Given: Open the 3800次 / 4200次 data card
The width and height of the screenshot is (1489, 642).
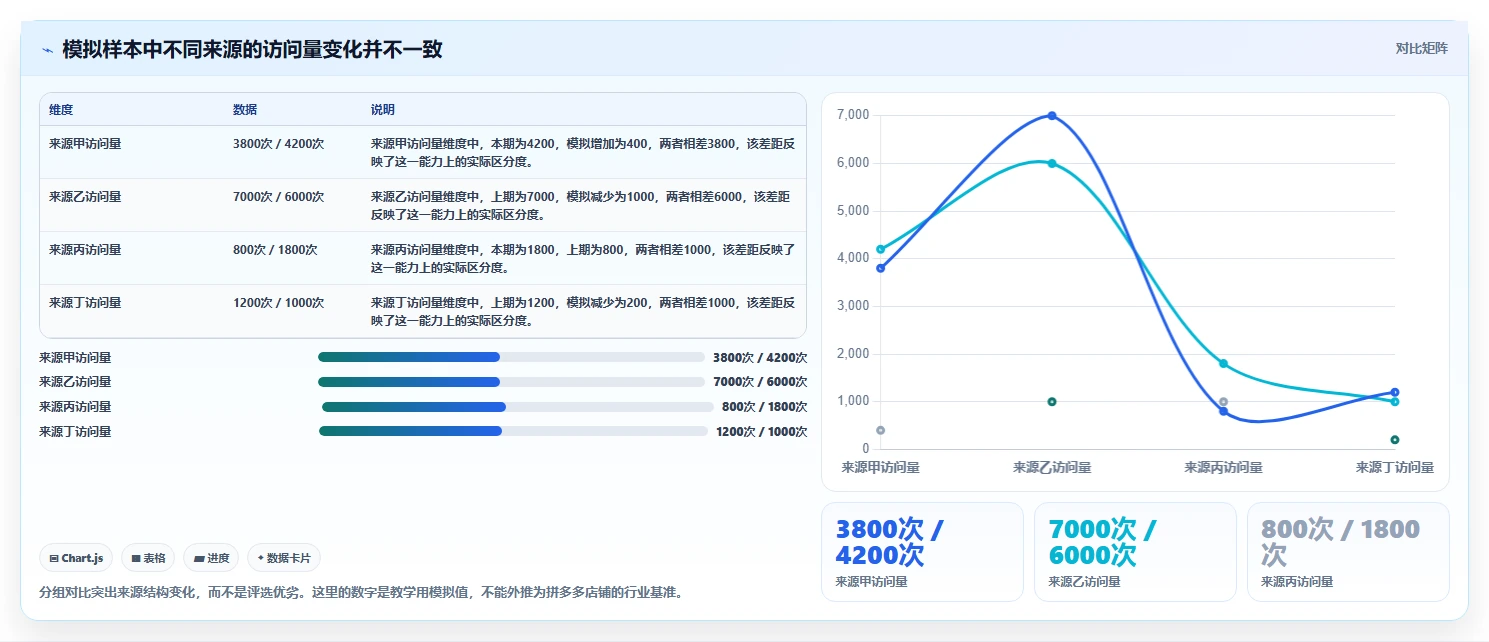Looking at the screenshot, I should 922,552.
